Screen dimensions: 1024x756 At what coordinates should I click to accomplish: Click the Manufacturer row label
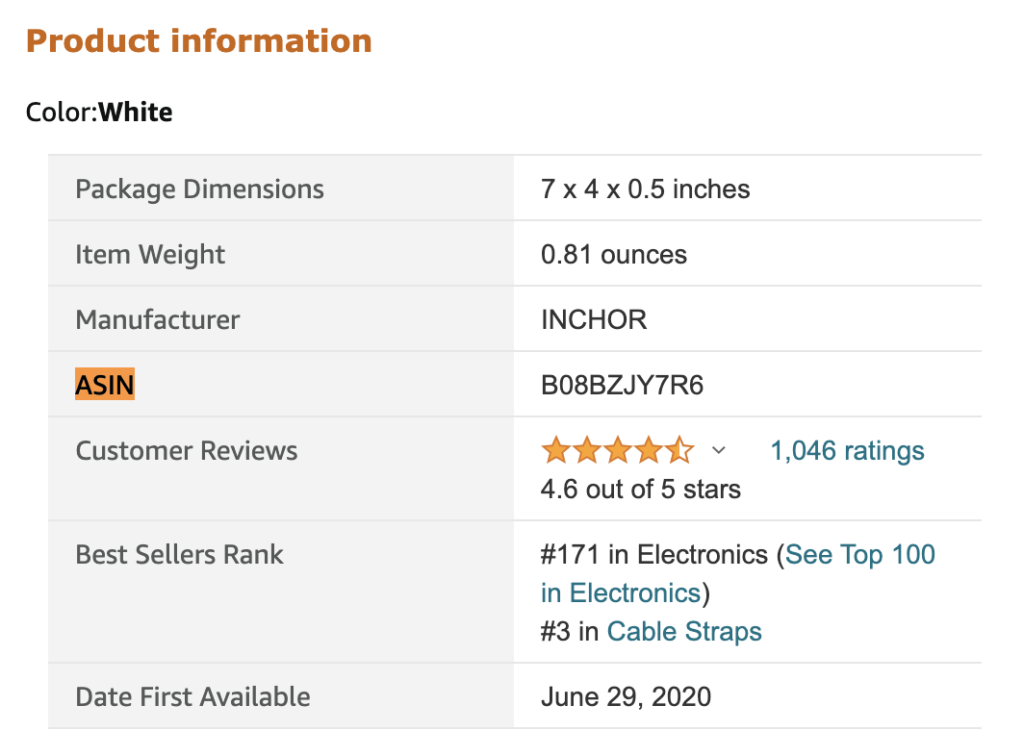157,320
